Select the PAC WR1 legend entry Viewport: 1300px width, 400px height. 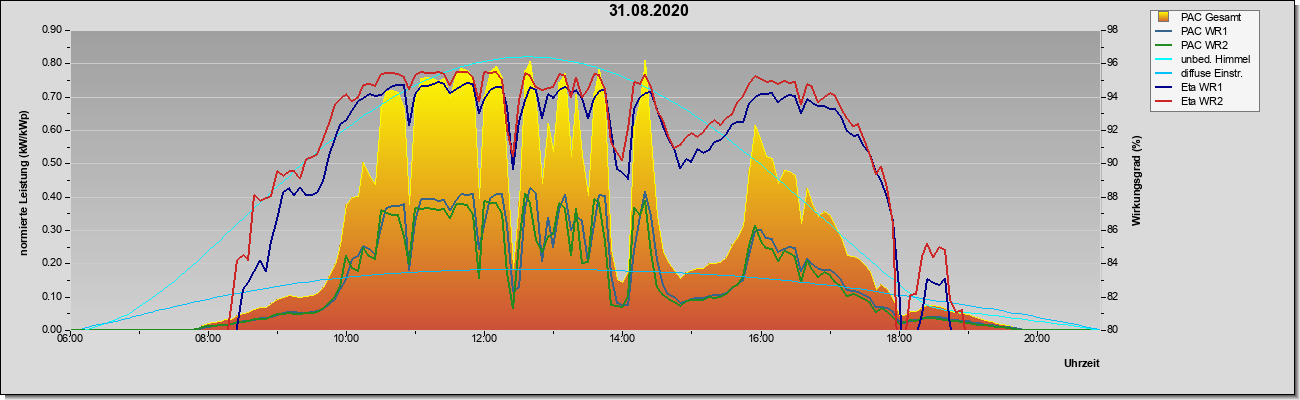(x=1206, y=31)
